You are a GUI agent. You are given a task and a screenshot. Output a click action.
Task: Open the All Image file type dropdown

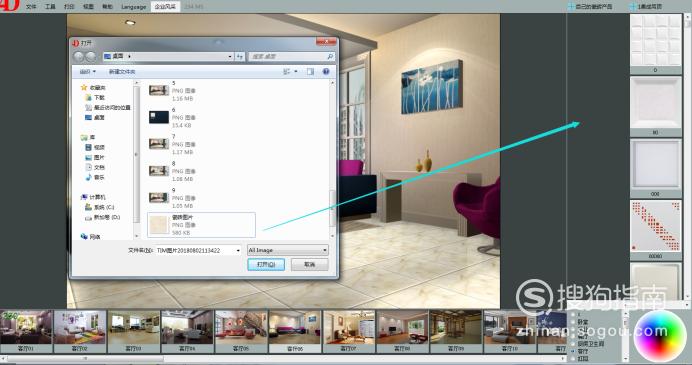[x=288, y=250]
